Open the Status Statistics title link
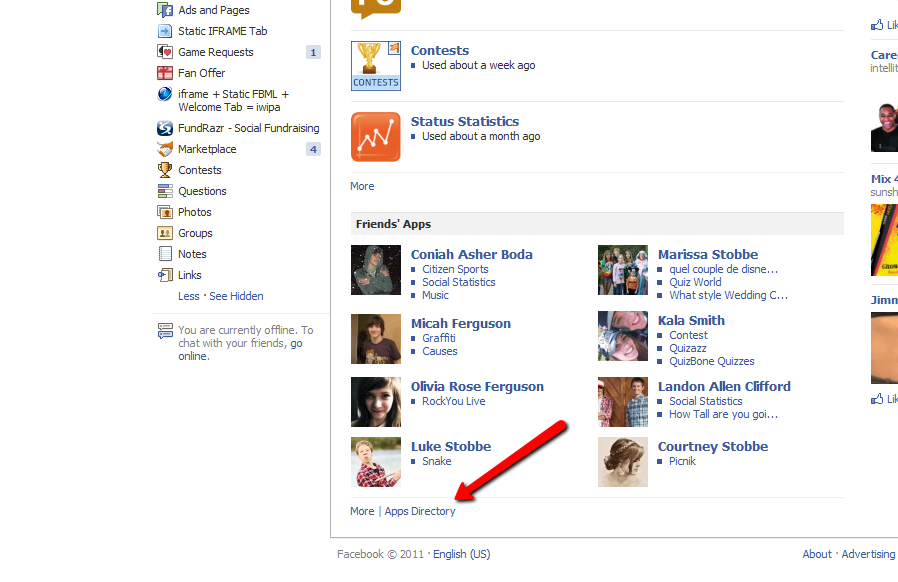 [464, 121]
